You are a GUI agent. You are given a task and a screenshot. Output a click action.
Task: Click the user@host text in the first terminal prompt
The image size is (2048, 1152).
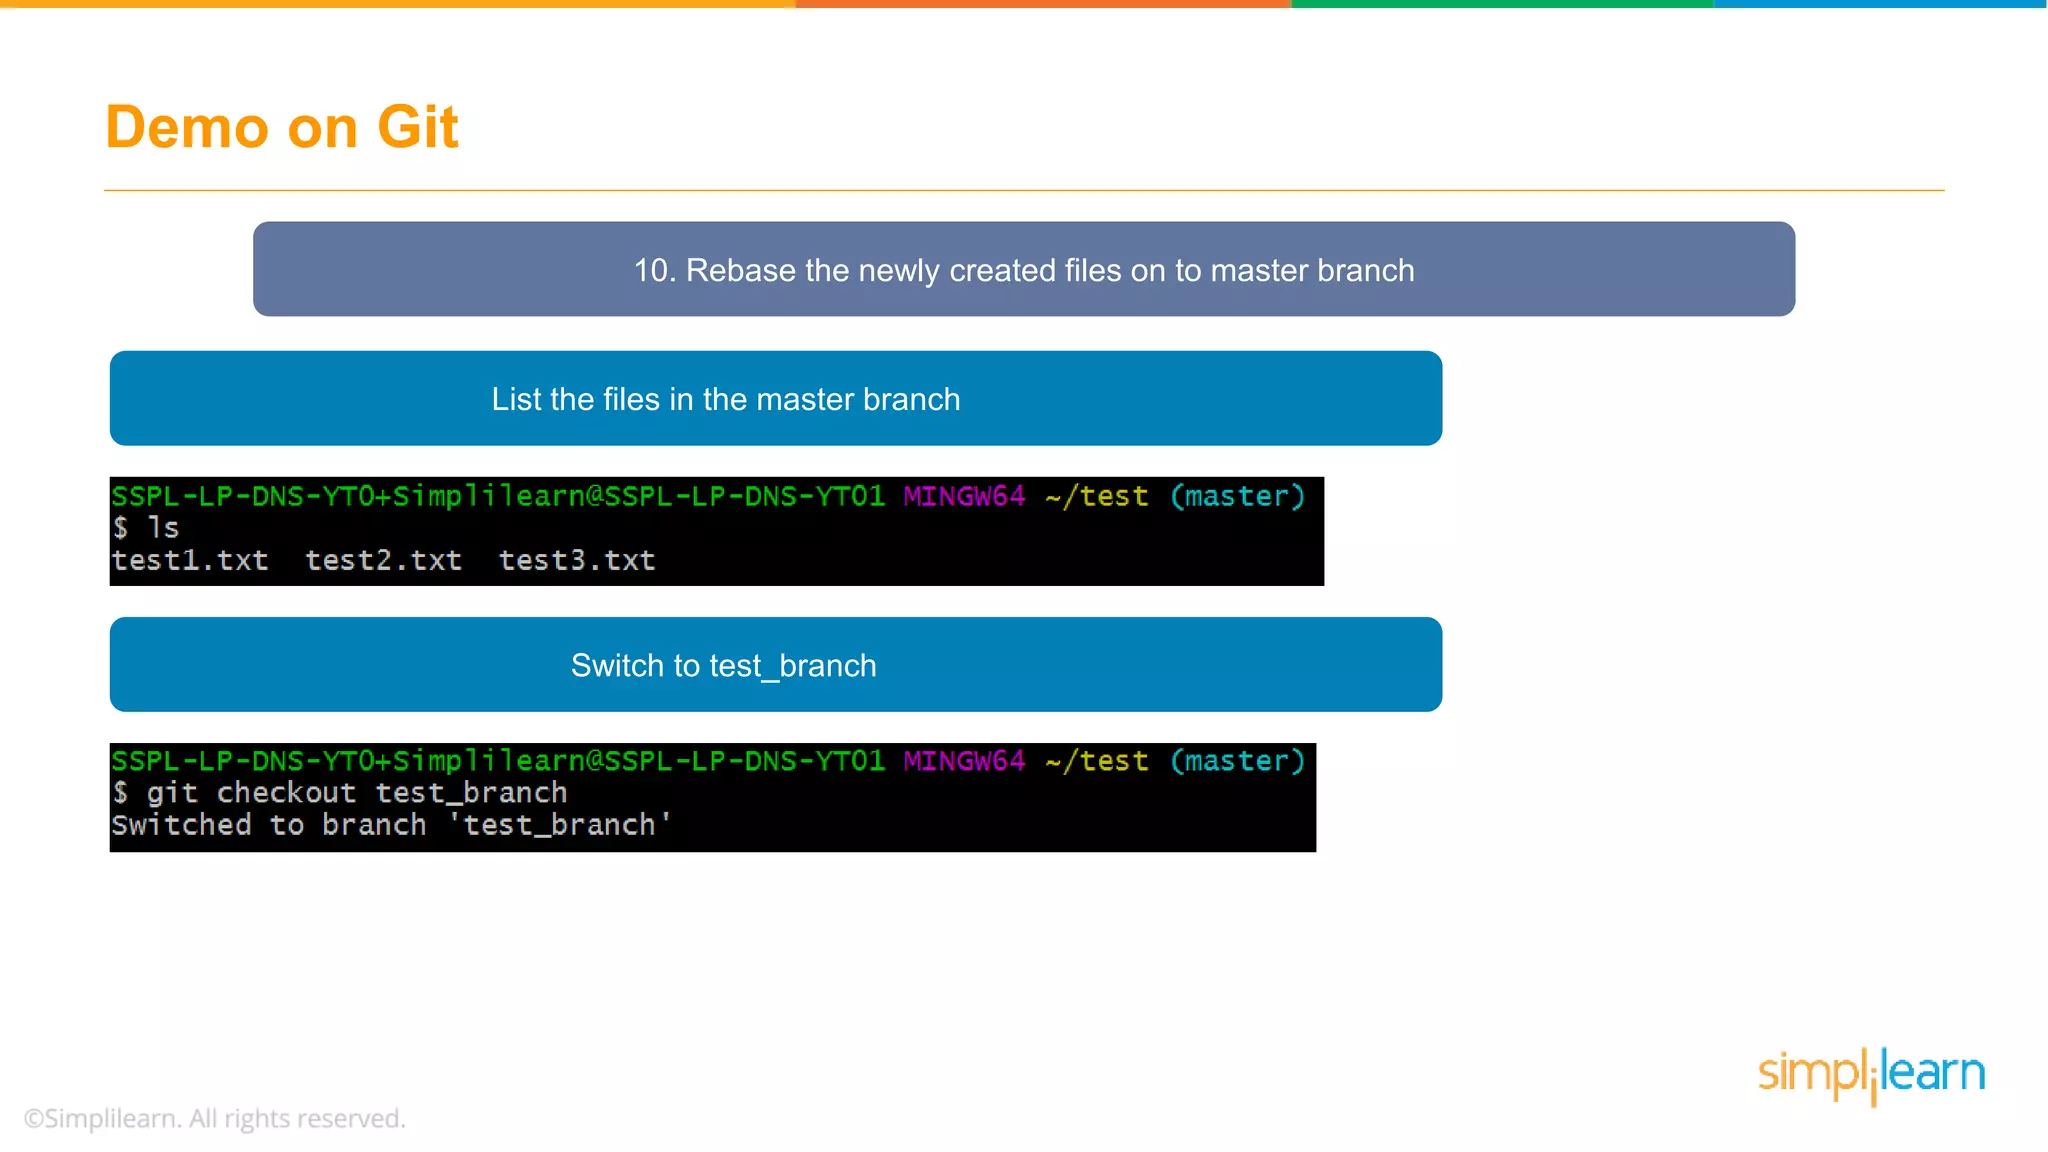(498, 496)
